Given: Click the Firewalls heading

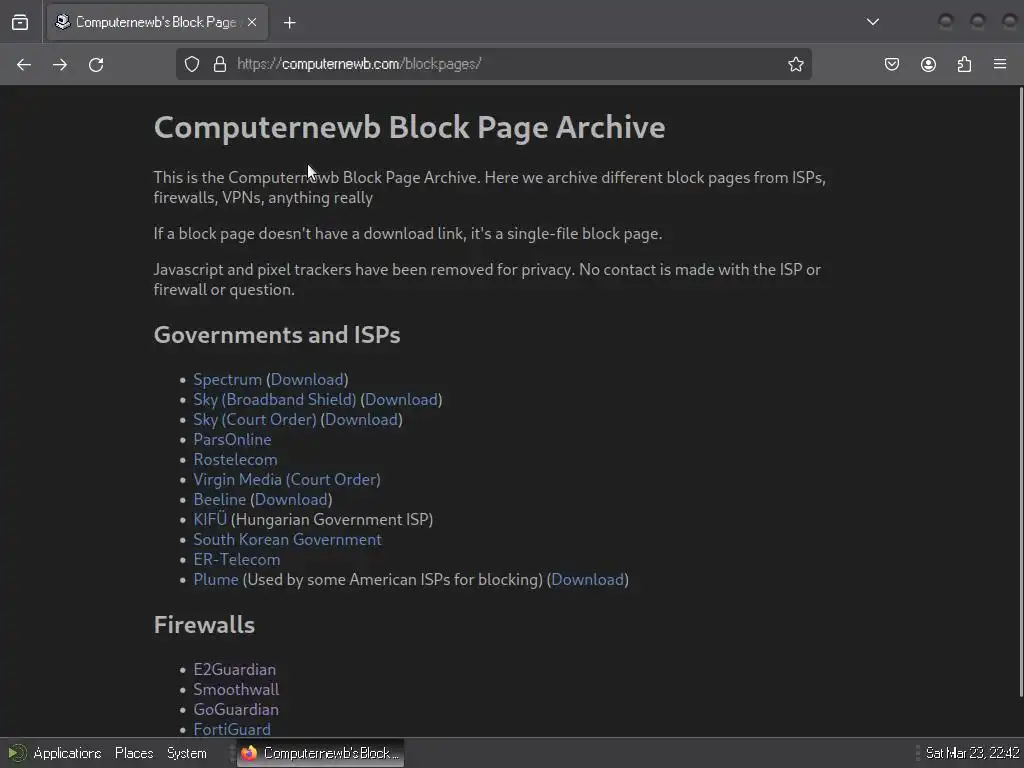Looking at the screenshot, I should 204,625.
